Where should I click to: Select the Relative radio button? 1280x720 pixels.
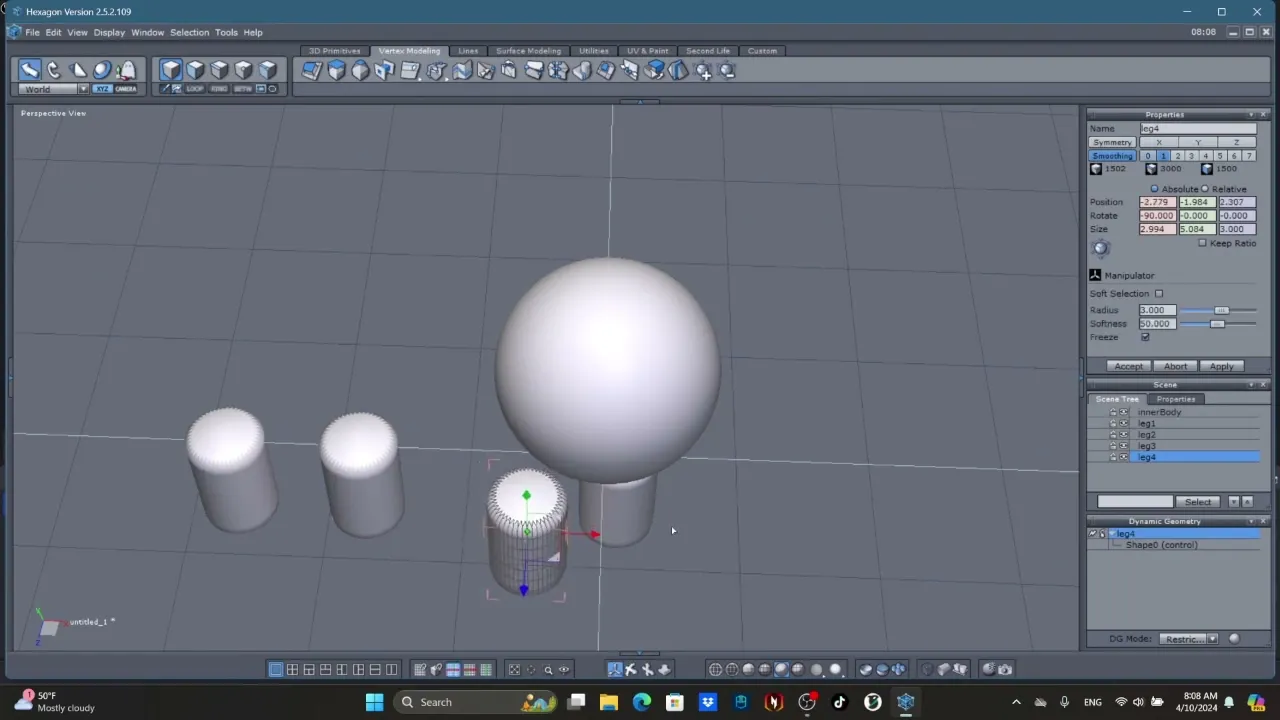pyautogui.click(x=1205, y=189)
